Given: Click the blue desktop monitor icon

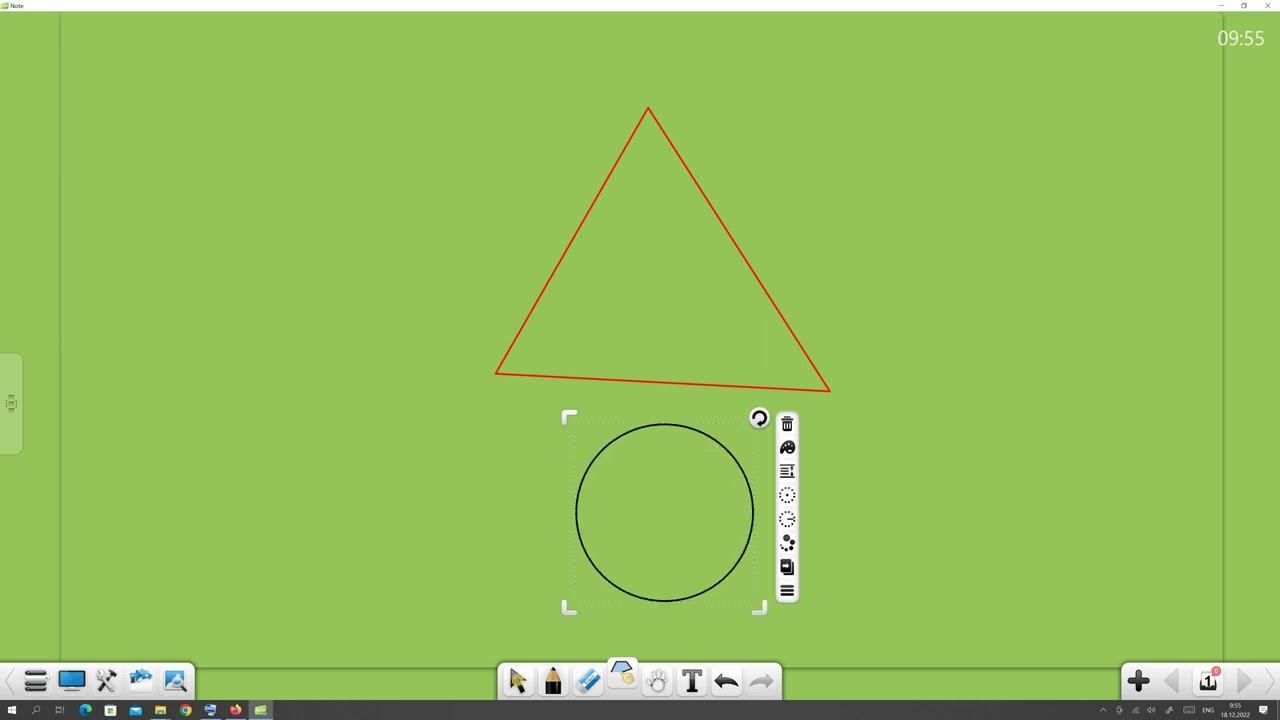Looking at the screenshot, I should (71, 681).
